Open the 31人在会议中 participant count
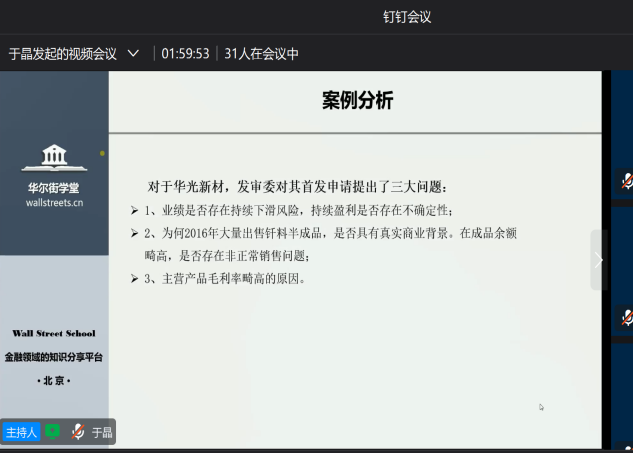This screenshot has width=633, height=453. (262, 54)
